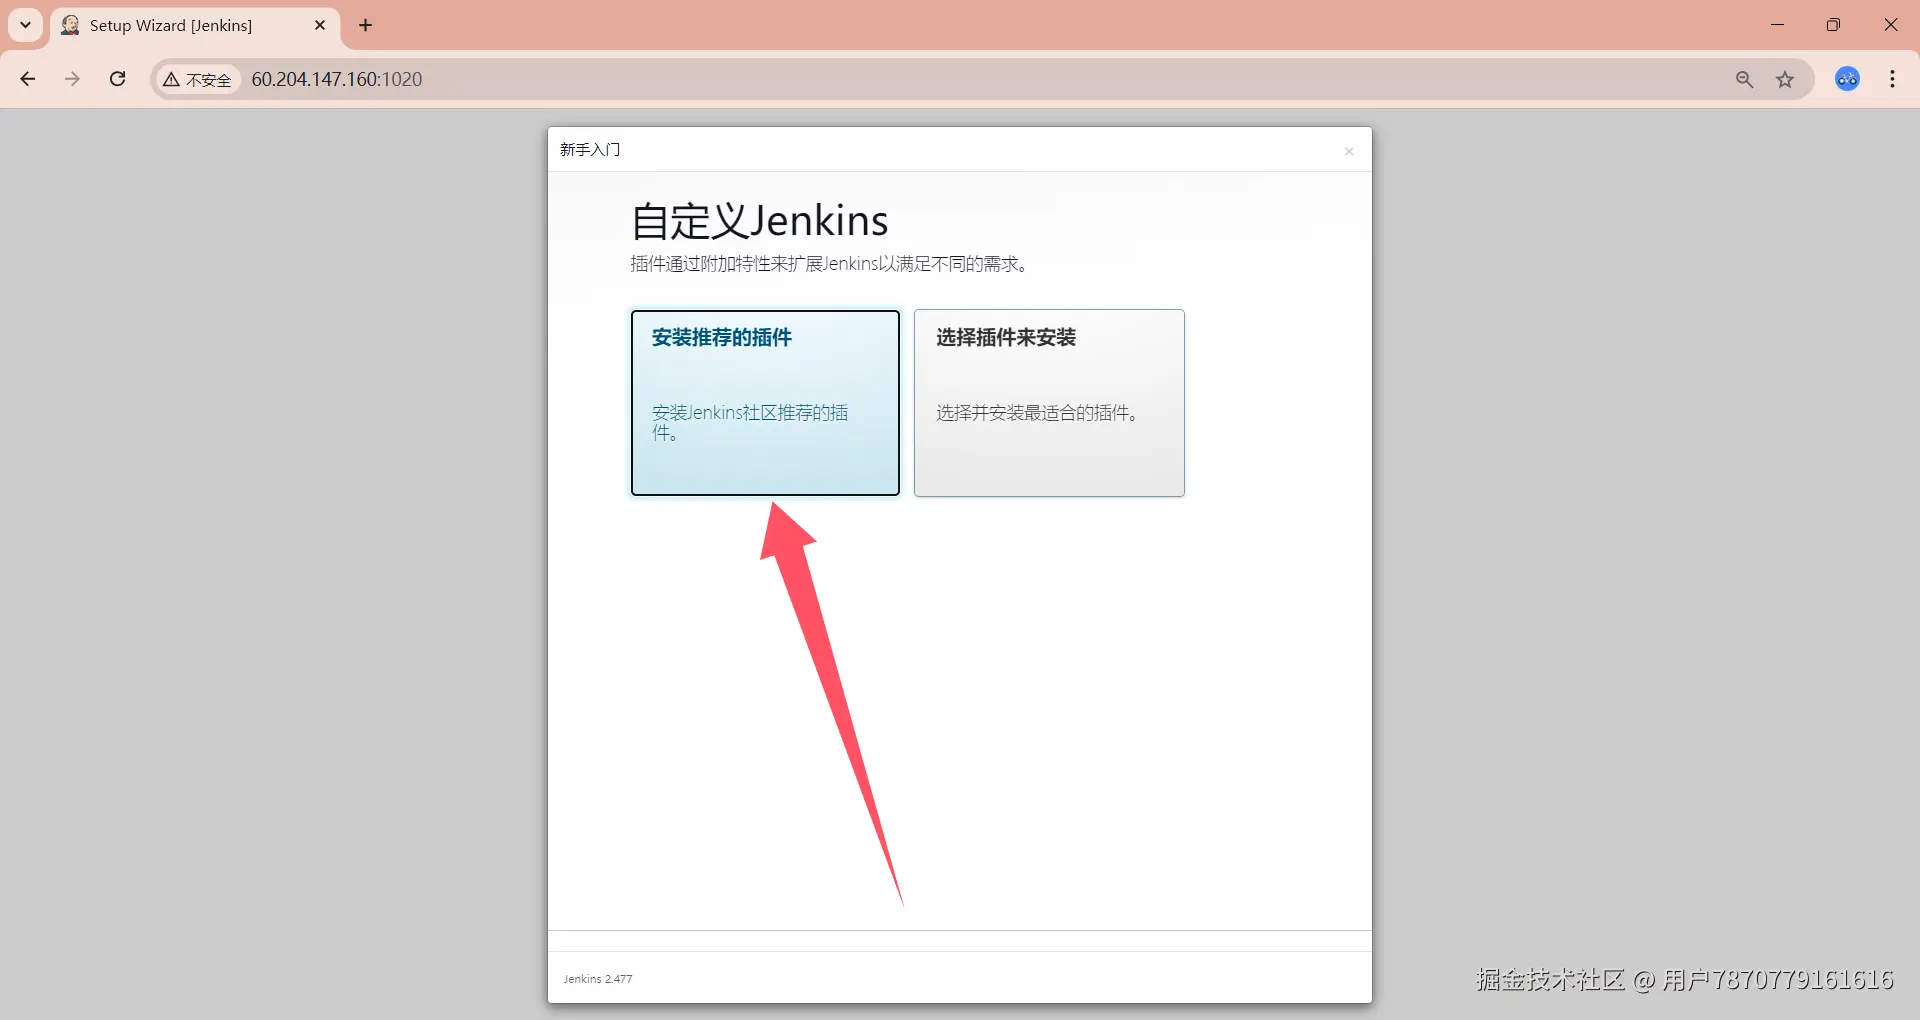The height and width of the screenshot is (1020, 1920).
Task: Open the zoom magnifier in address bar
Action: pos(1744,79)
